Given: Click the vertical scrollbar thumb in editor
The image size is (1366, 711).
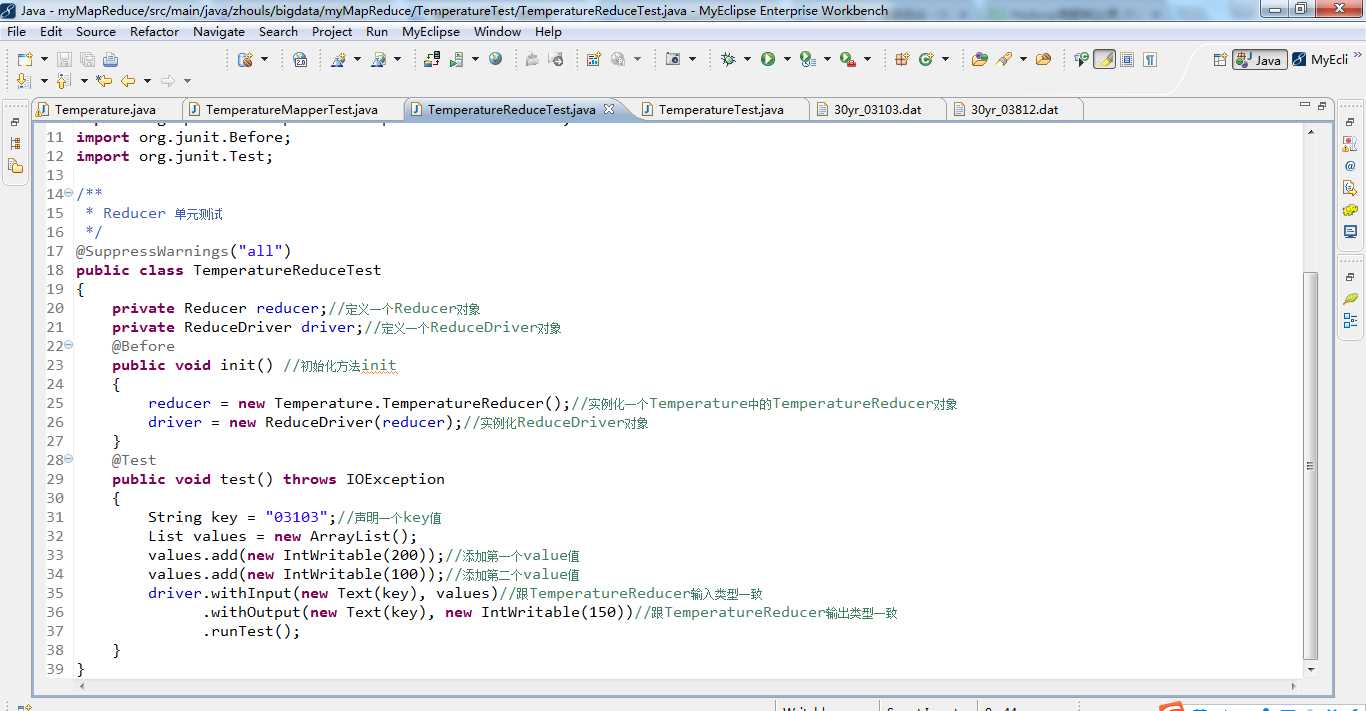Looking at the screenshot, I should click(x=1311, y=465).
